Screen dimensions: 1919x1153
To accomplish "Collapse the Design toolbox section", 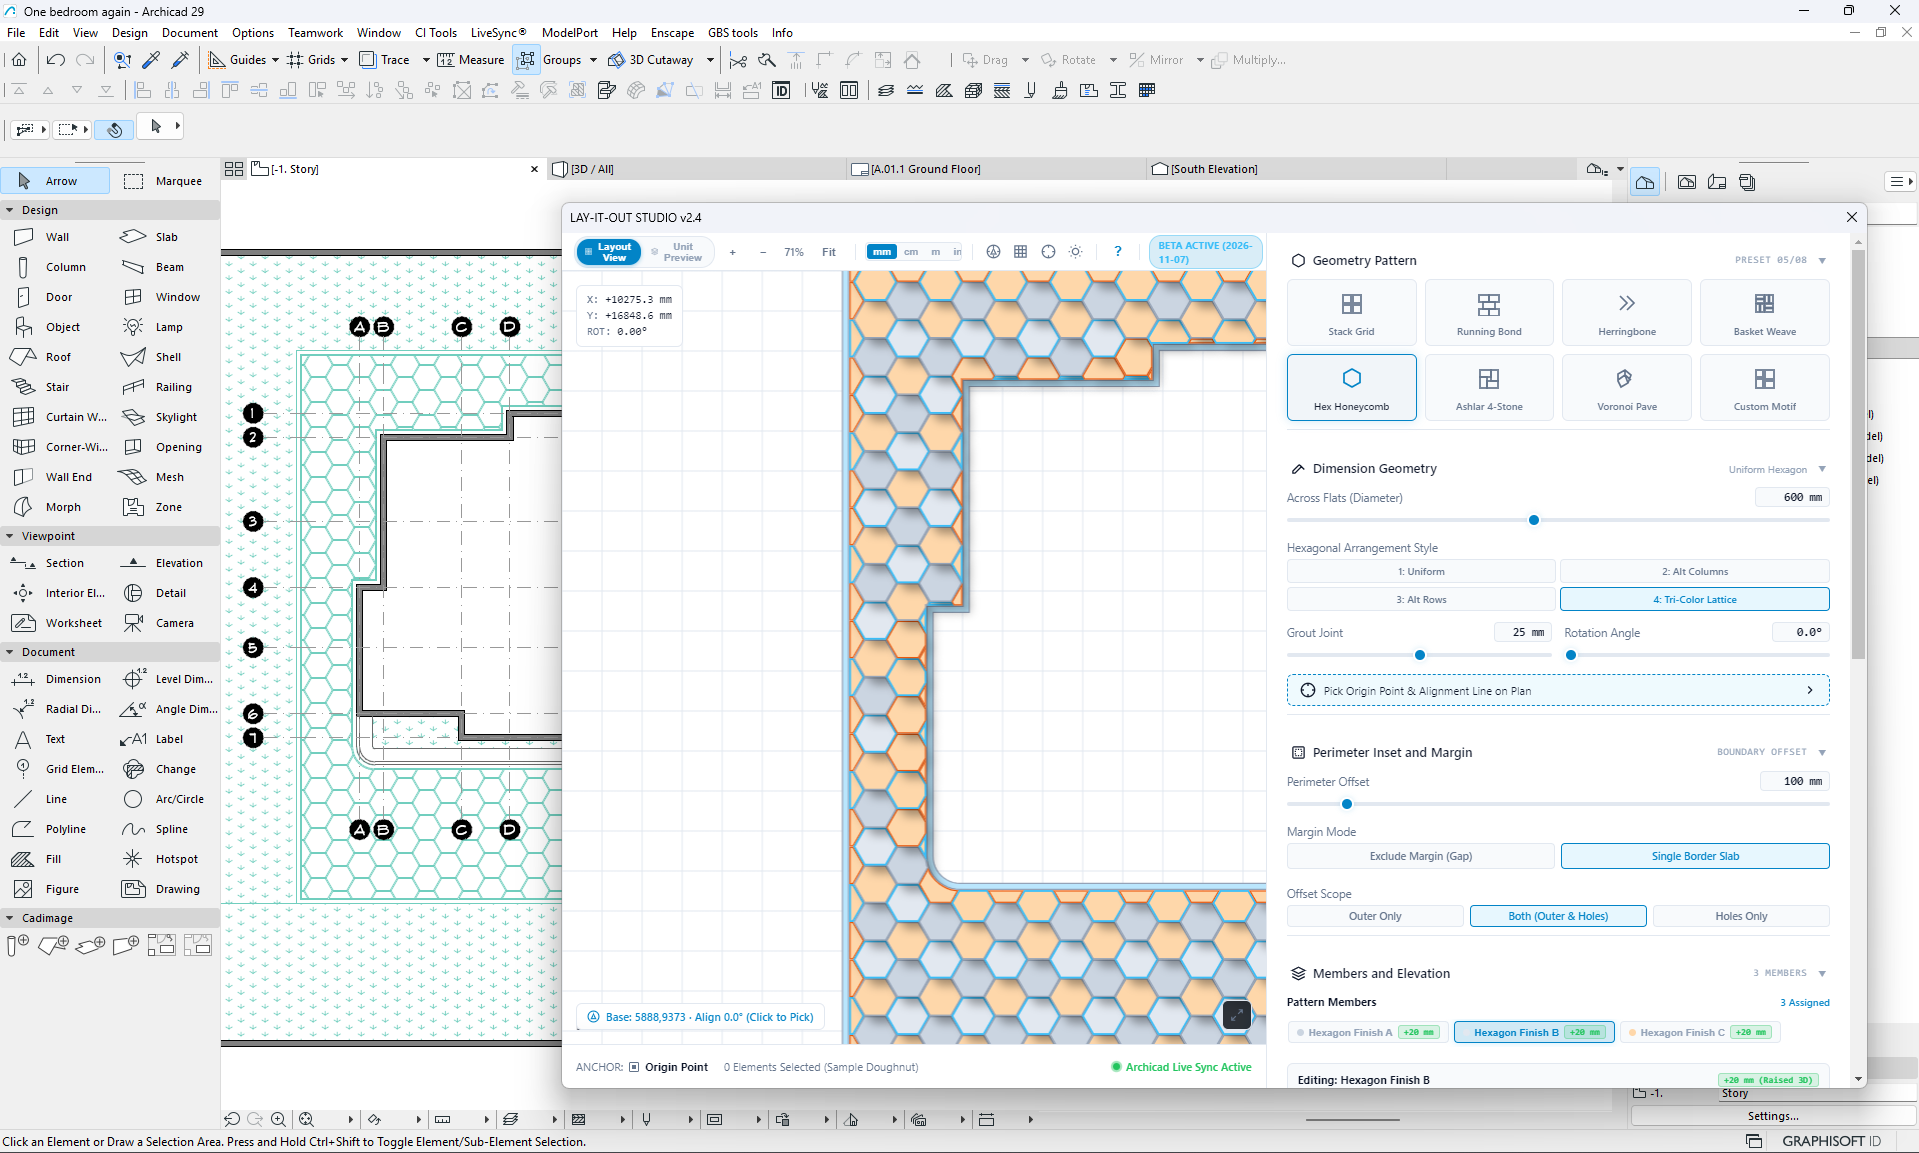I will 10,210.
